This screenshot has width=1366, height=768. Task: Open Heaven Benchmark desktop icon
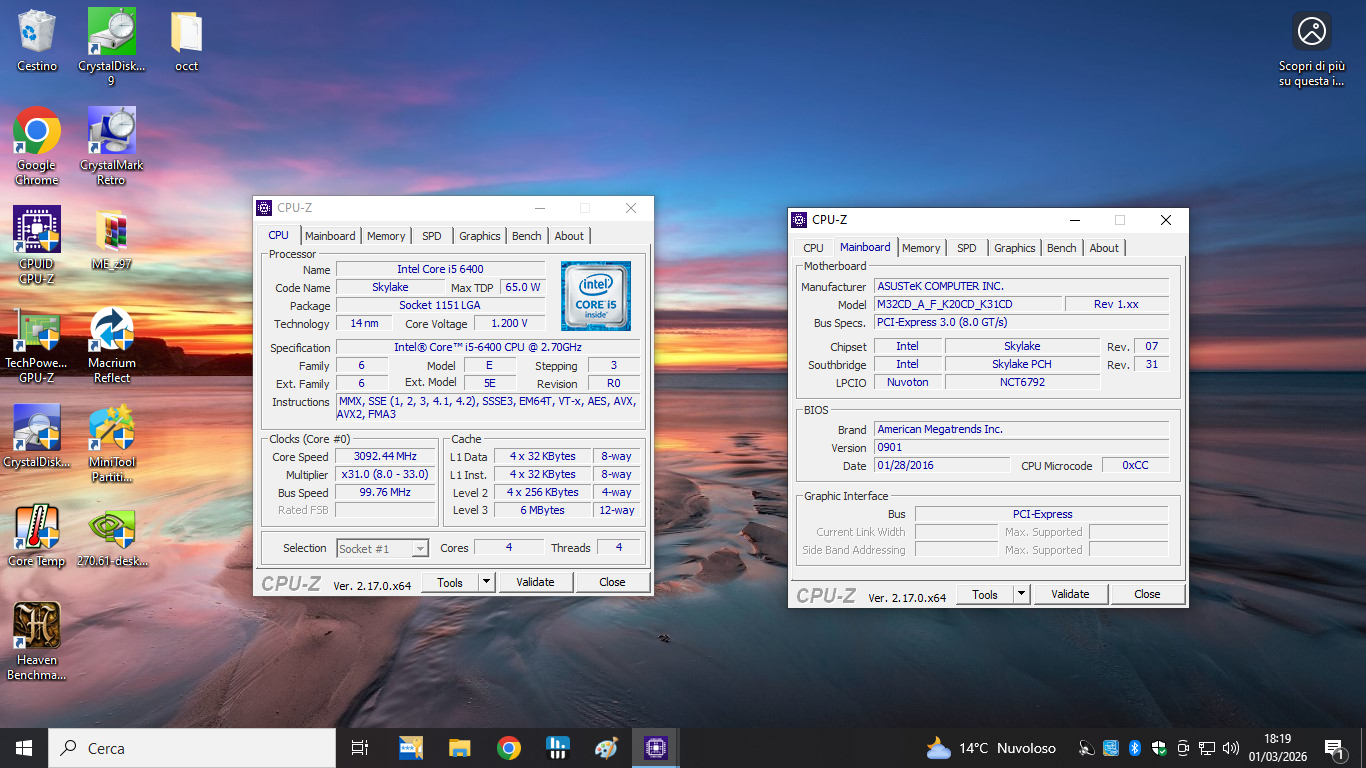pyautogui.click(x=37, y=641)
